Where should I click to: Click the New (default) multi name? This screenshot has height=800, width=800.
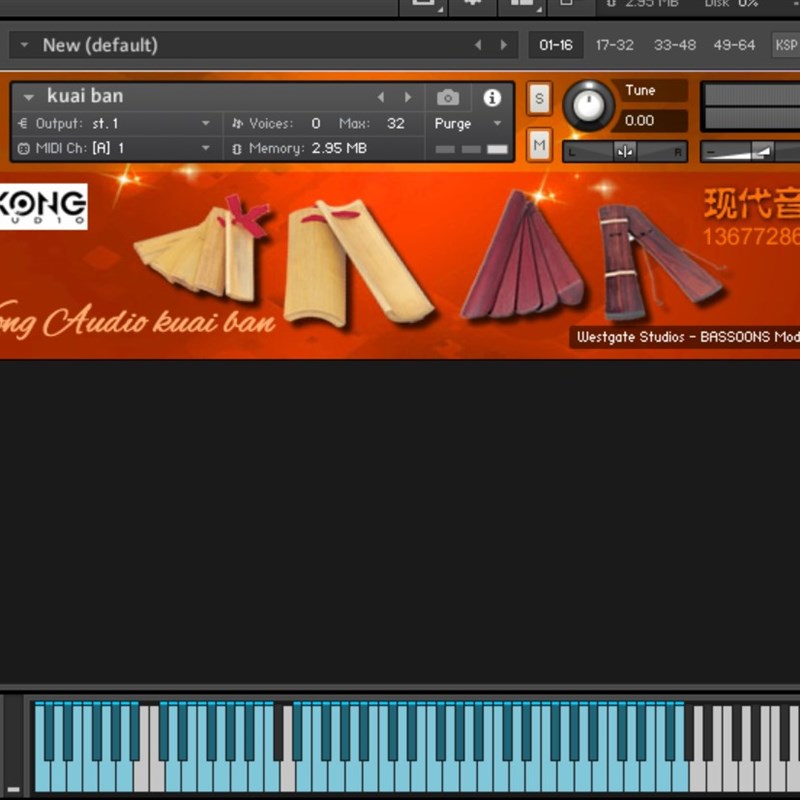[100, 45]
